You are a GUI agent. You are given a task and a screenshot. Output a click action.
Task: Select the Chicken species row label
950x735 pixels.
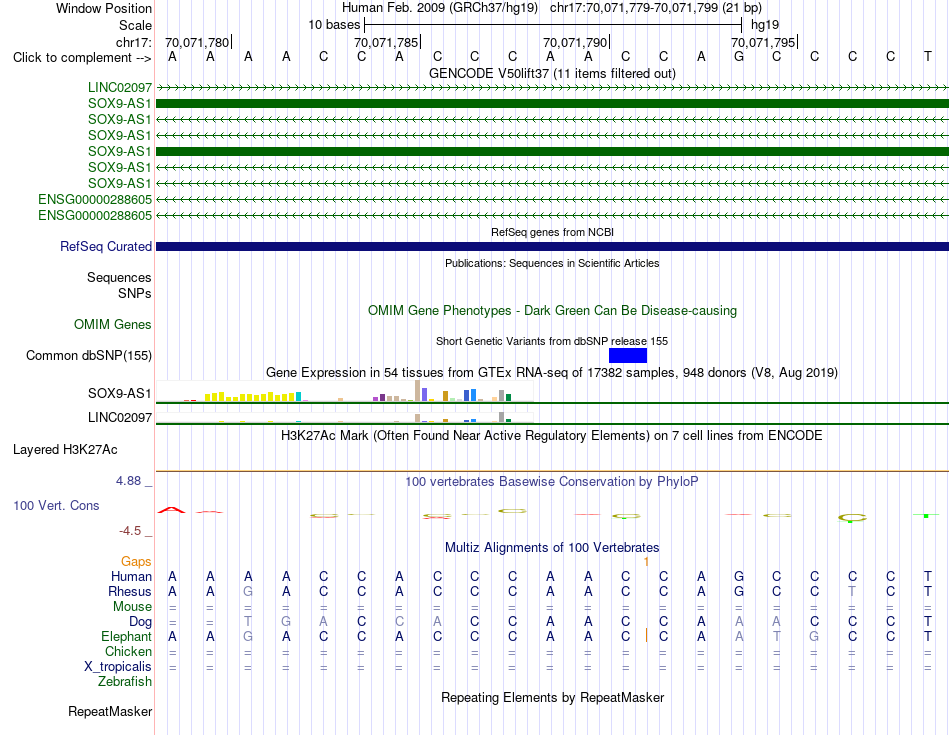point(128,651)
